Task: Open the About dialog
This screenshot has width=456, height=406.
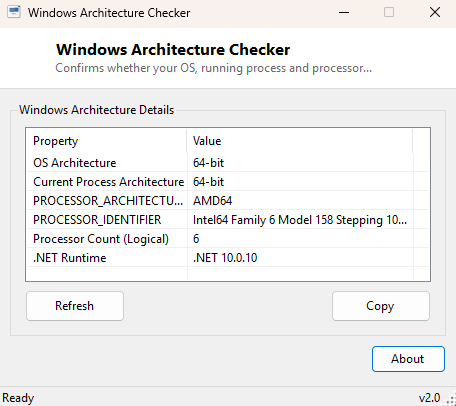Action: coord(408,359)
